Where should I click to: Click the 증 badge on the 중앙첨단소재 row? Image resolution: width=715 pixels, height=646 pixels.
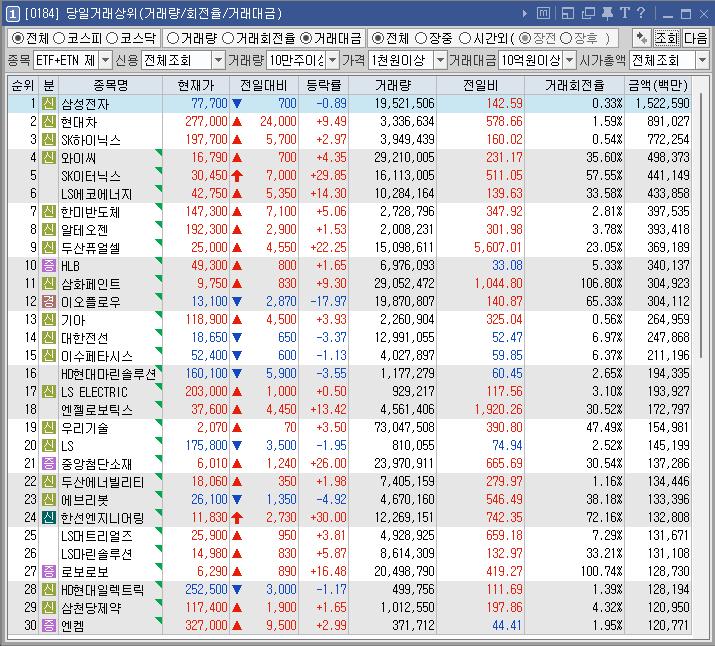[49, 464]
